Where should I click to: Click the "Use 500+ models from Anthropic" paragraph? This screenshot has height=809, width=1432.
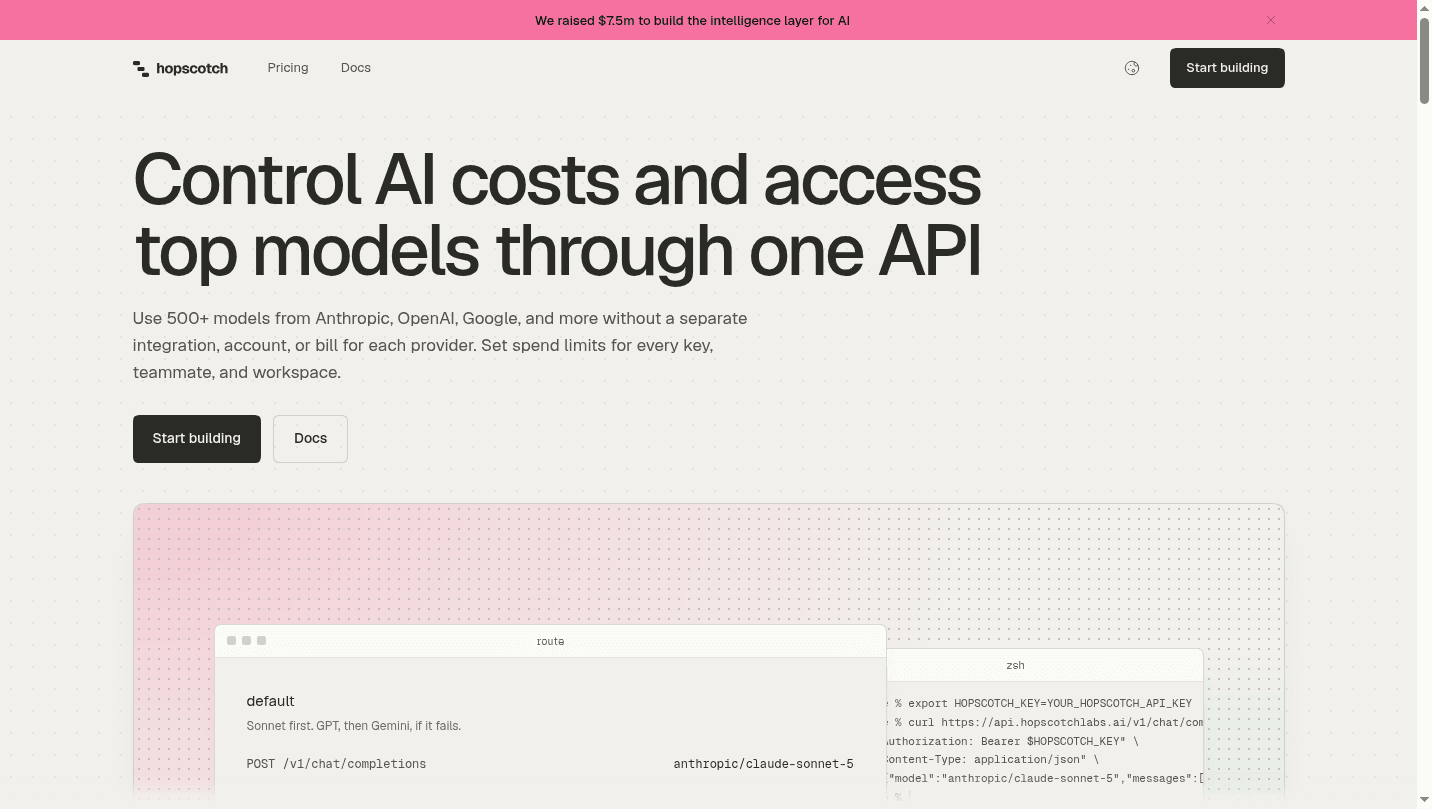[x=440, y=345]
